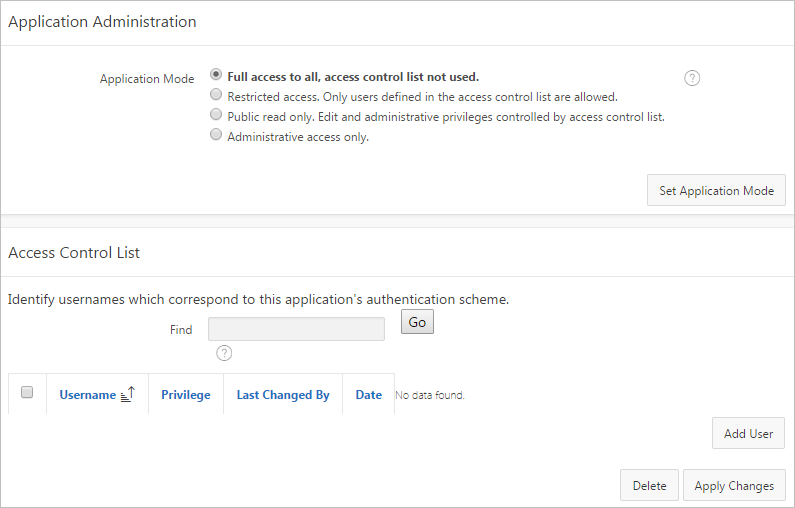
Task: Choose Administrative access only radio option
Action: pos(216,136)
